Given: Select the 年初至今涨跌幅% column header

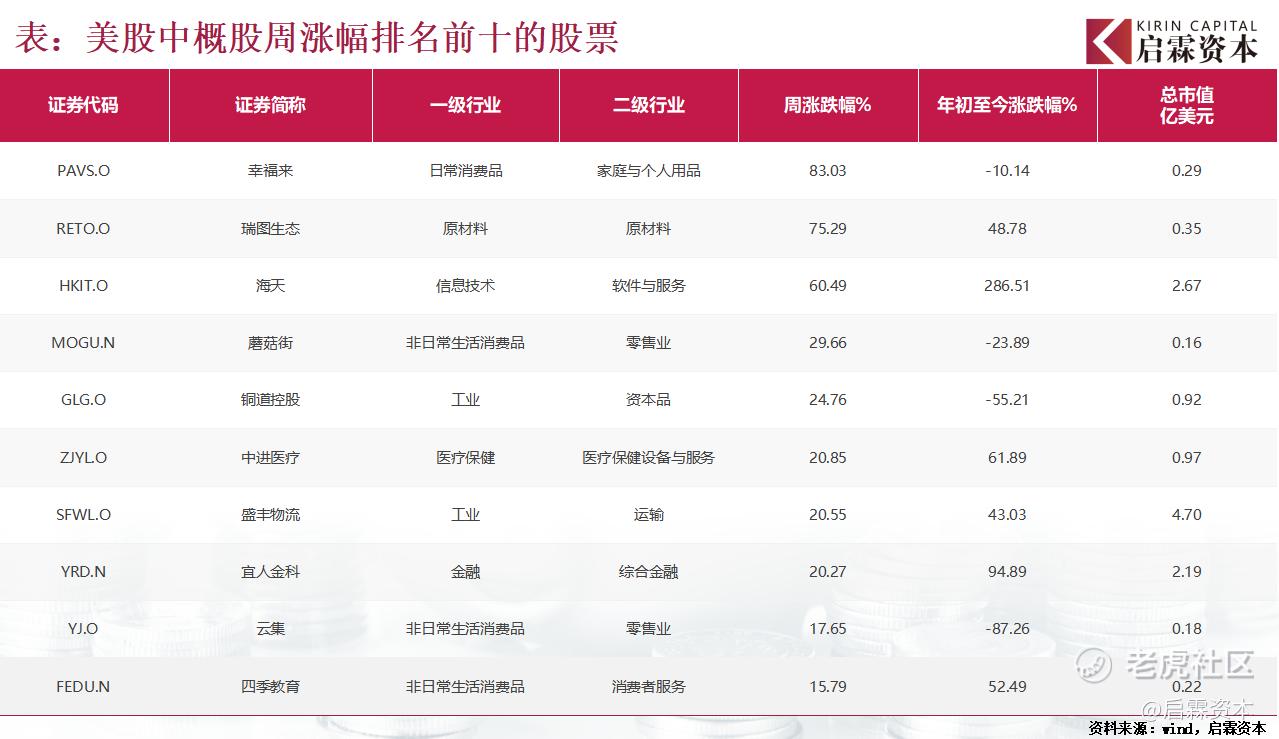Looking at the screenshot, I should [x=1007, y=105].
